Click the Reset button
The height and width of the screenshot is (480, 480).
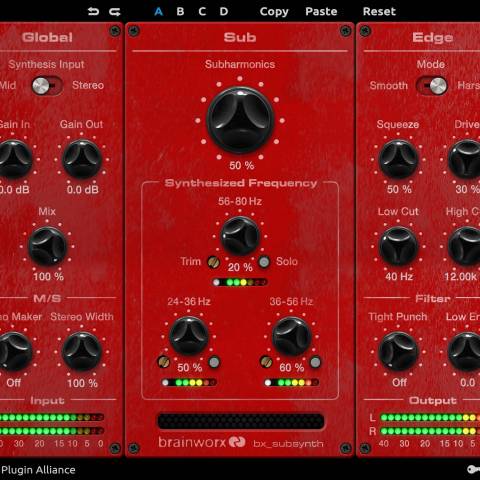[x=379, y=12]
